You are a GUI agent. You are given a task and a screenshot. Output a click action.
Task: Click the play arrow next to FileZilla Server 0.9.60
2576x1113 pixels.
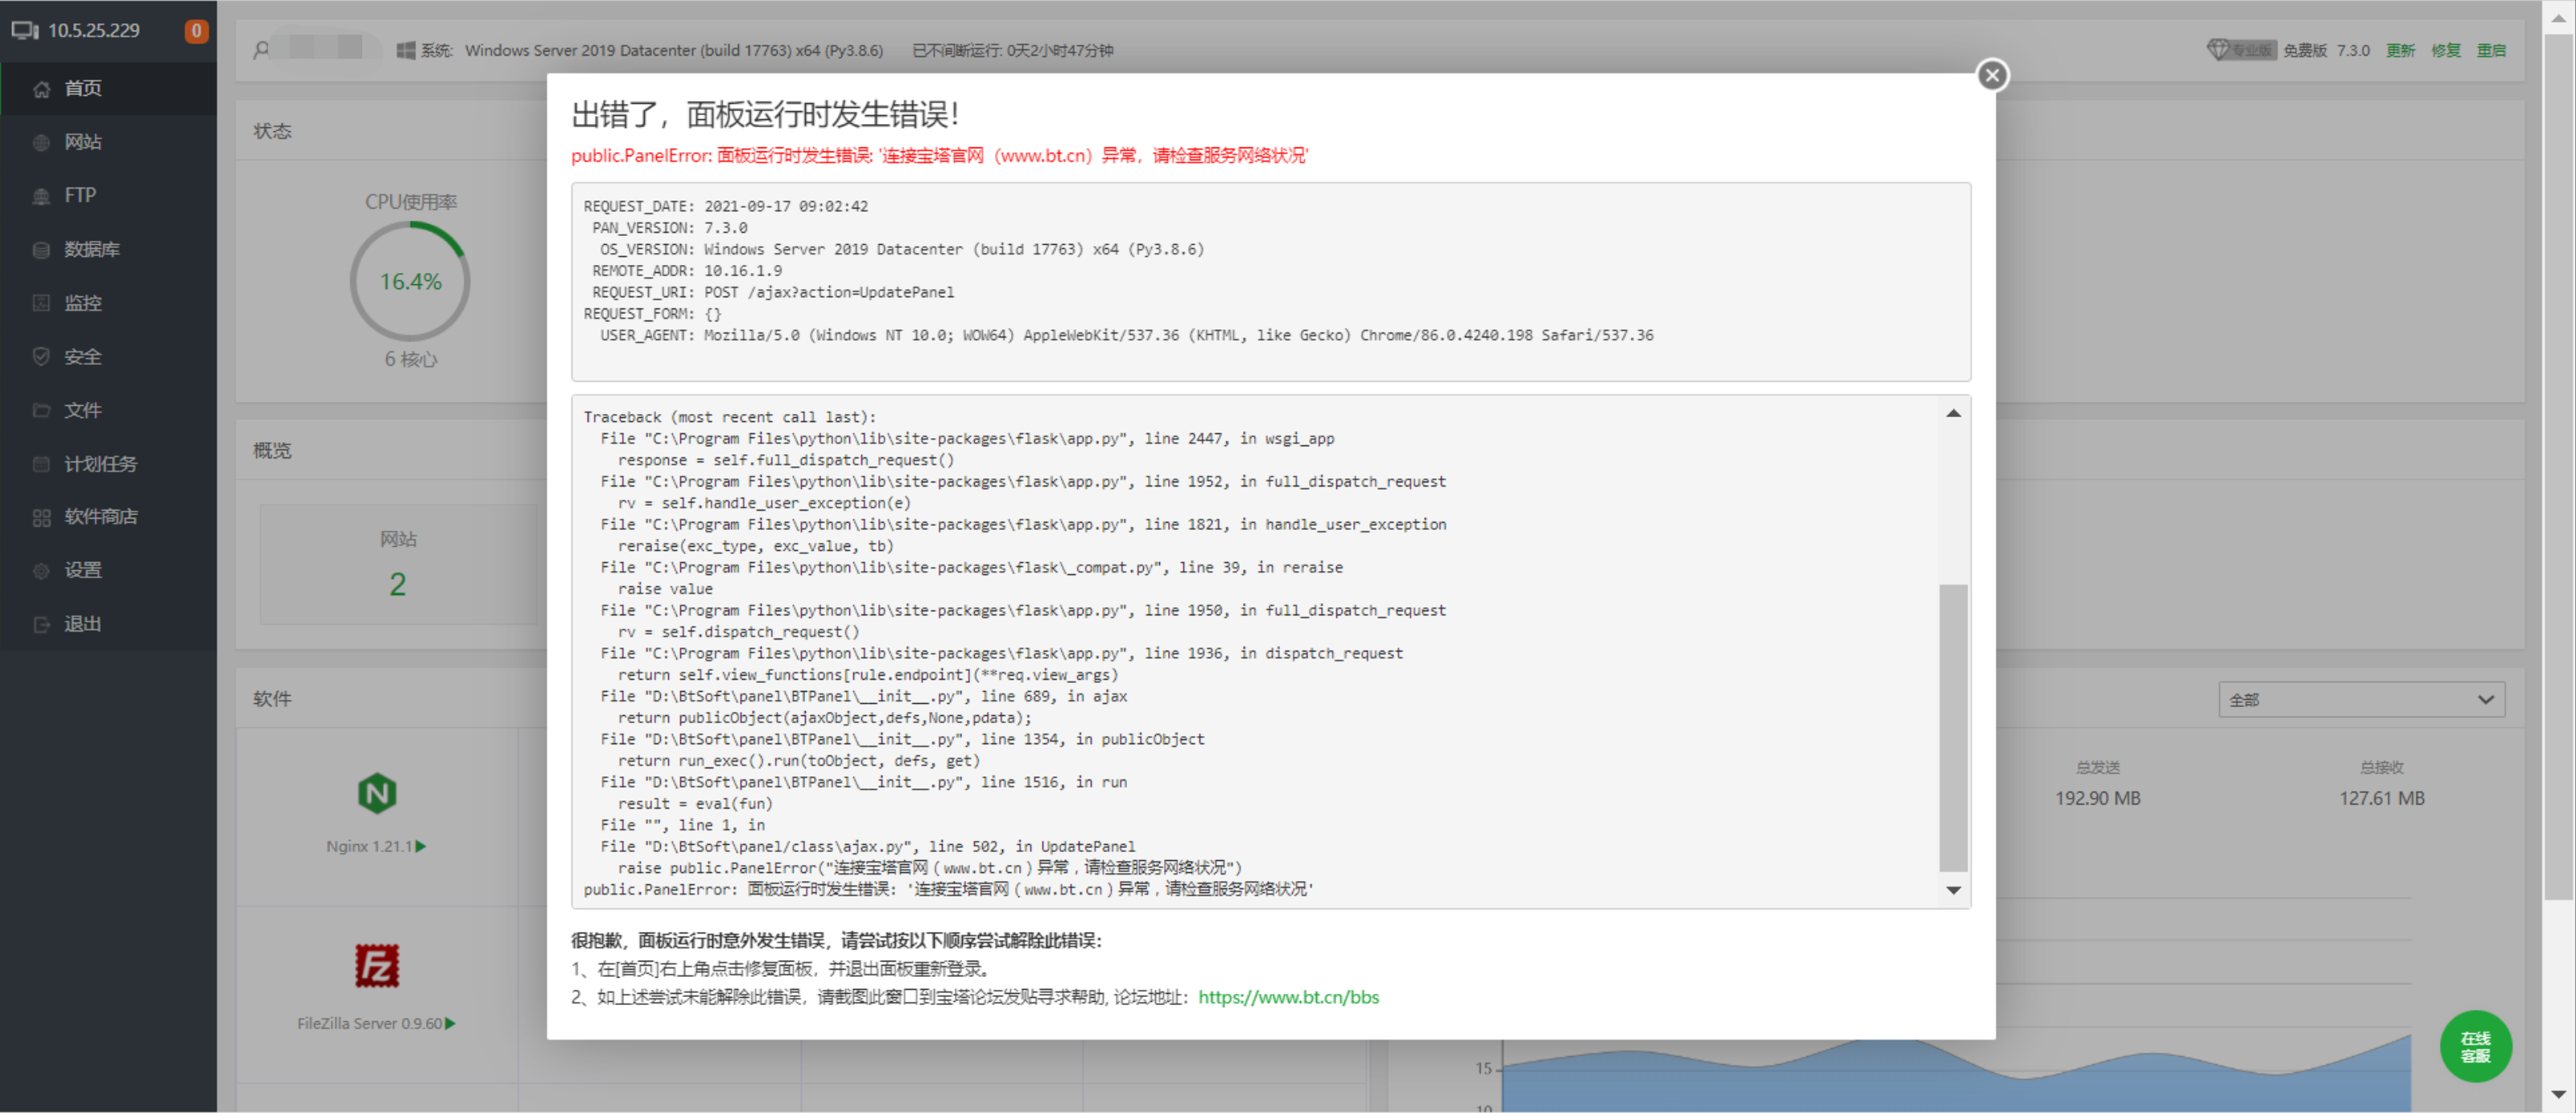pyautogui.click(x=451, y=1023)
